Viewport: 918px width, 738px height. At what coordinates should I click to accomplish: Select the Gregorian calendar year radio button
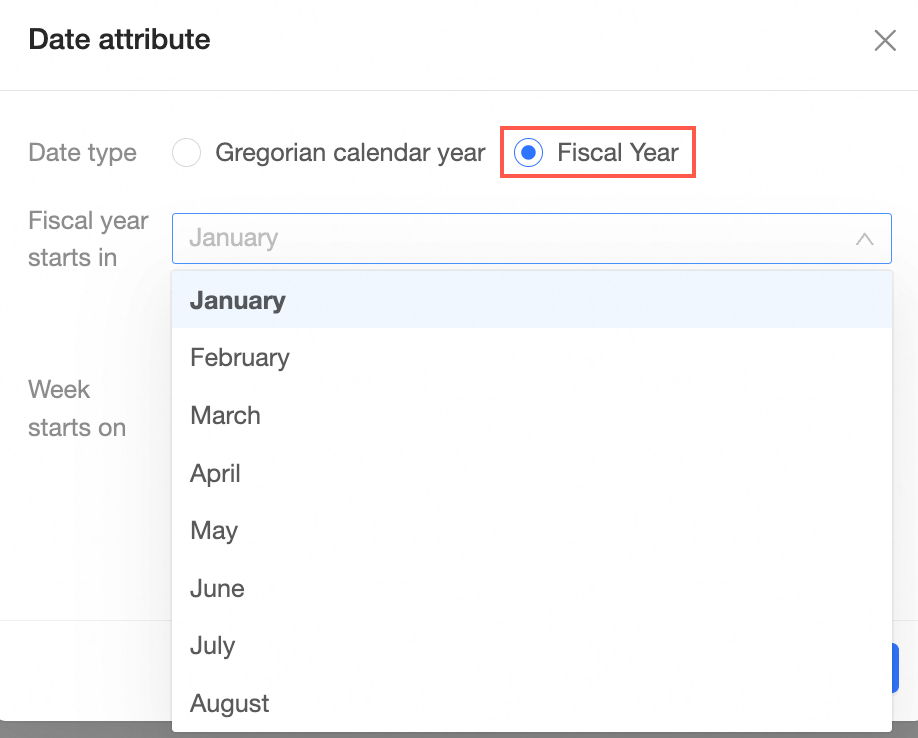187,153
